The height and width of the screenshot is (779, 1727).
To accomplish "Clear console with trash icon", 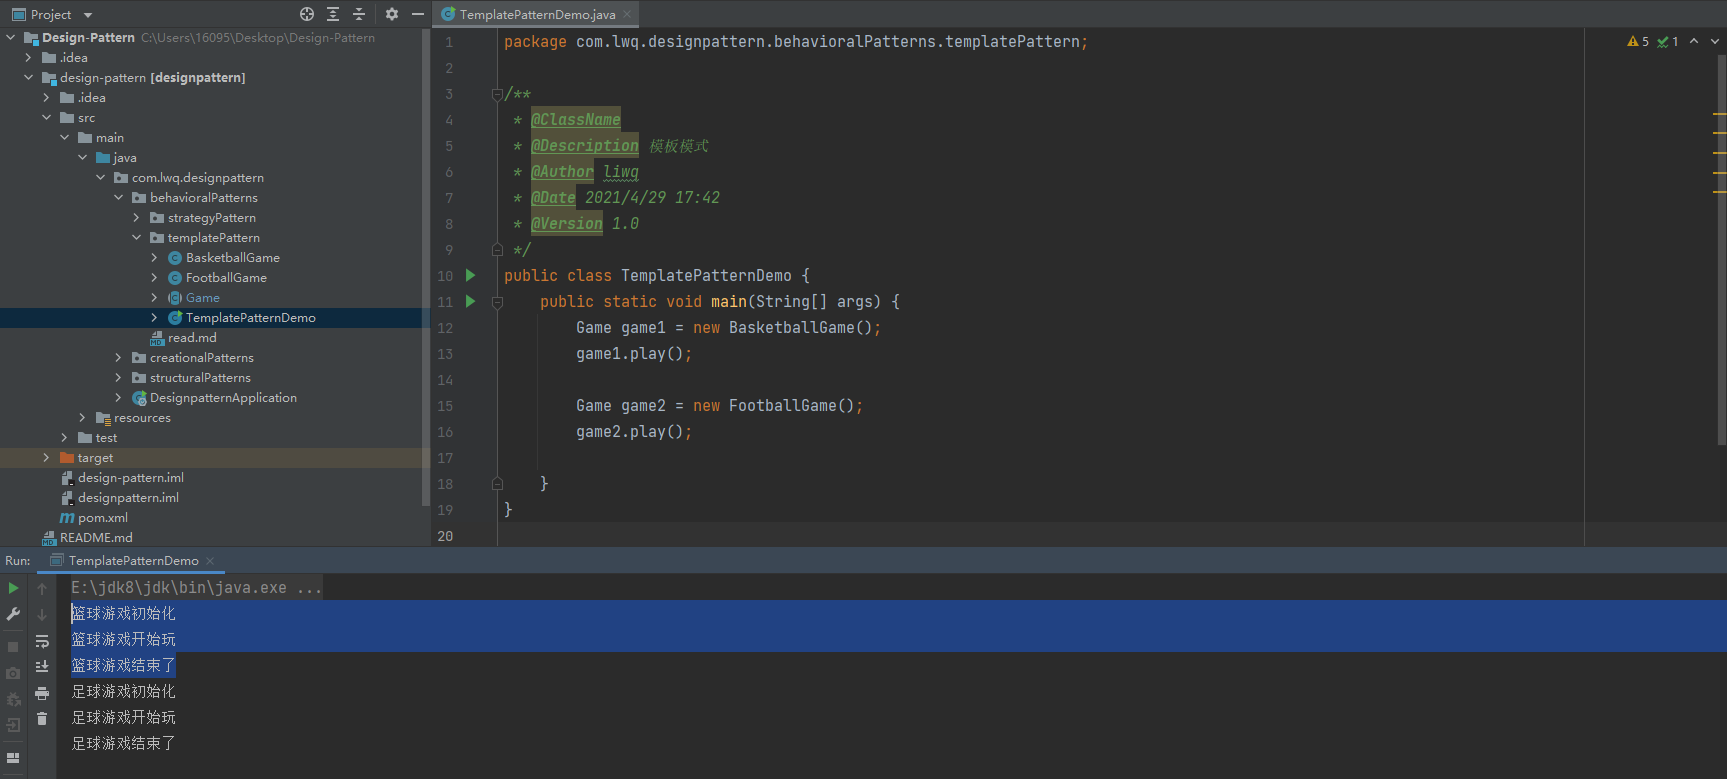I will pos(42,718).
